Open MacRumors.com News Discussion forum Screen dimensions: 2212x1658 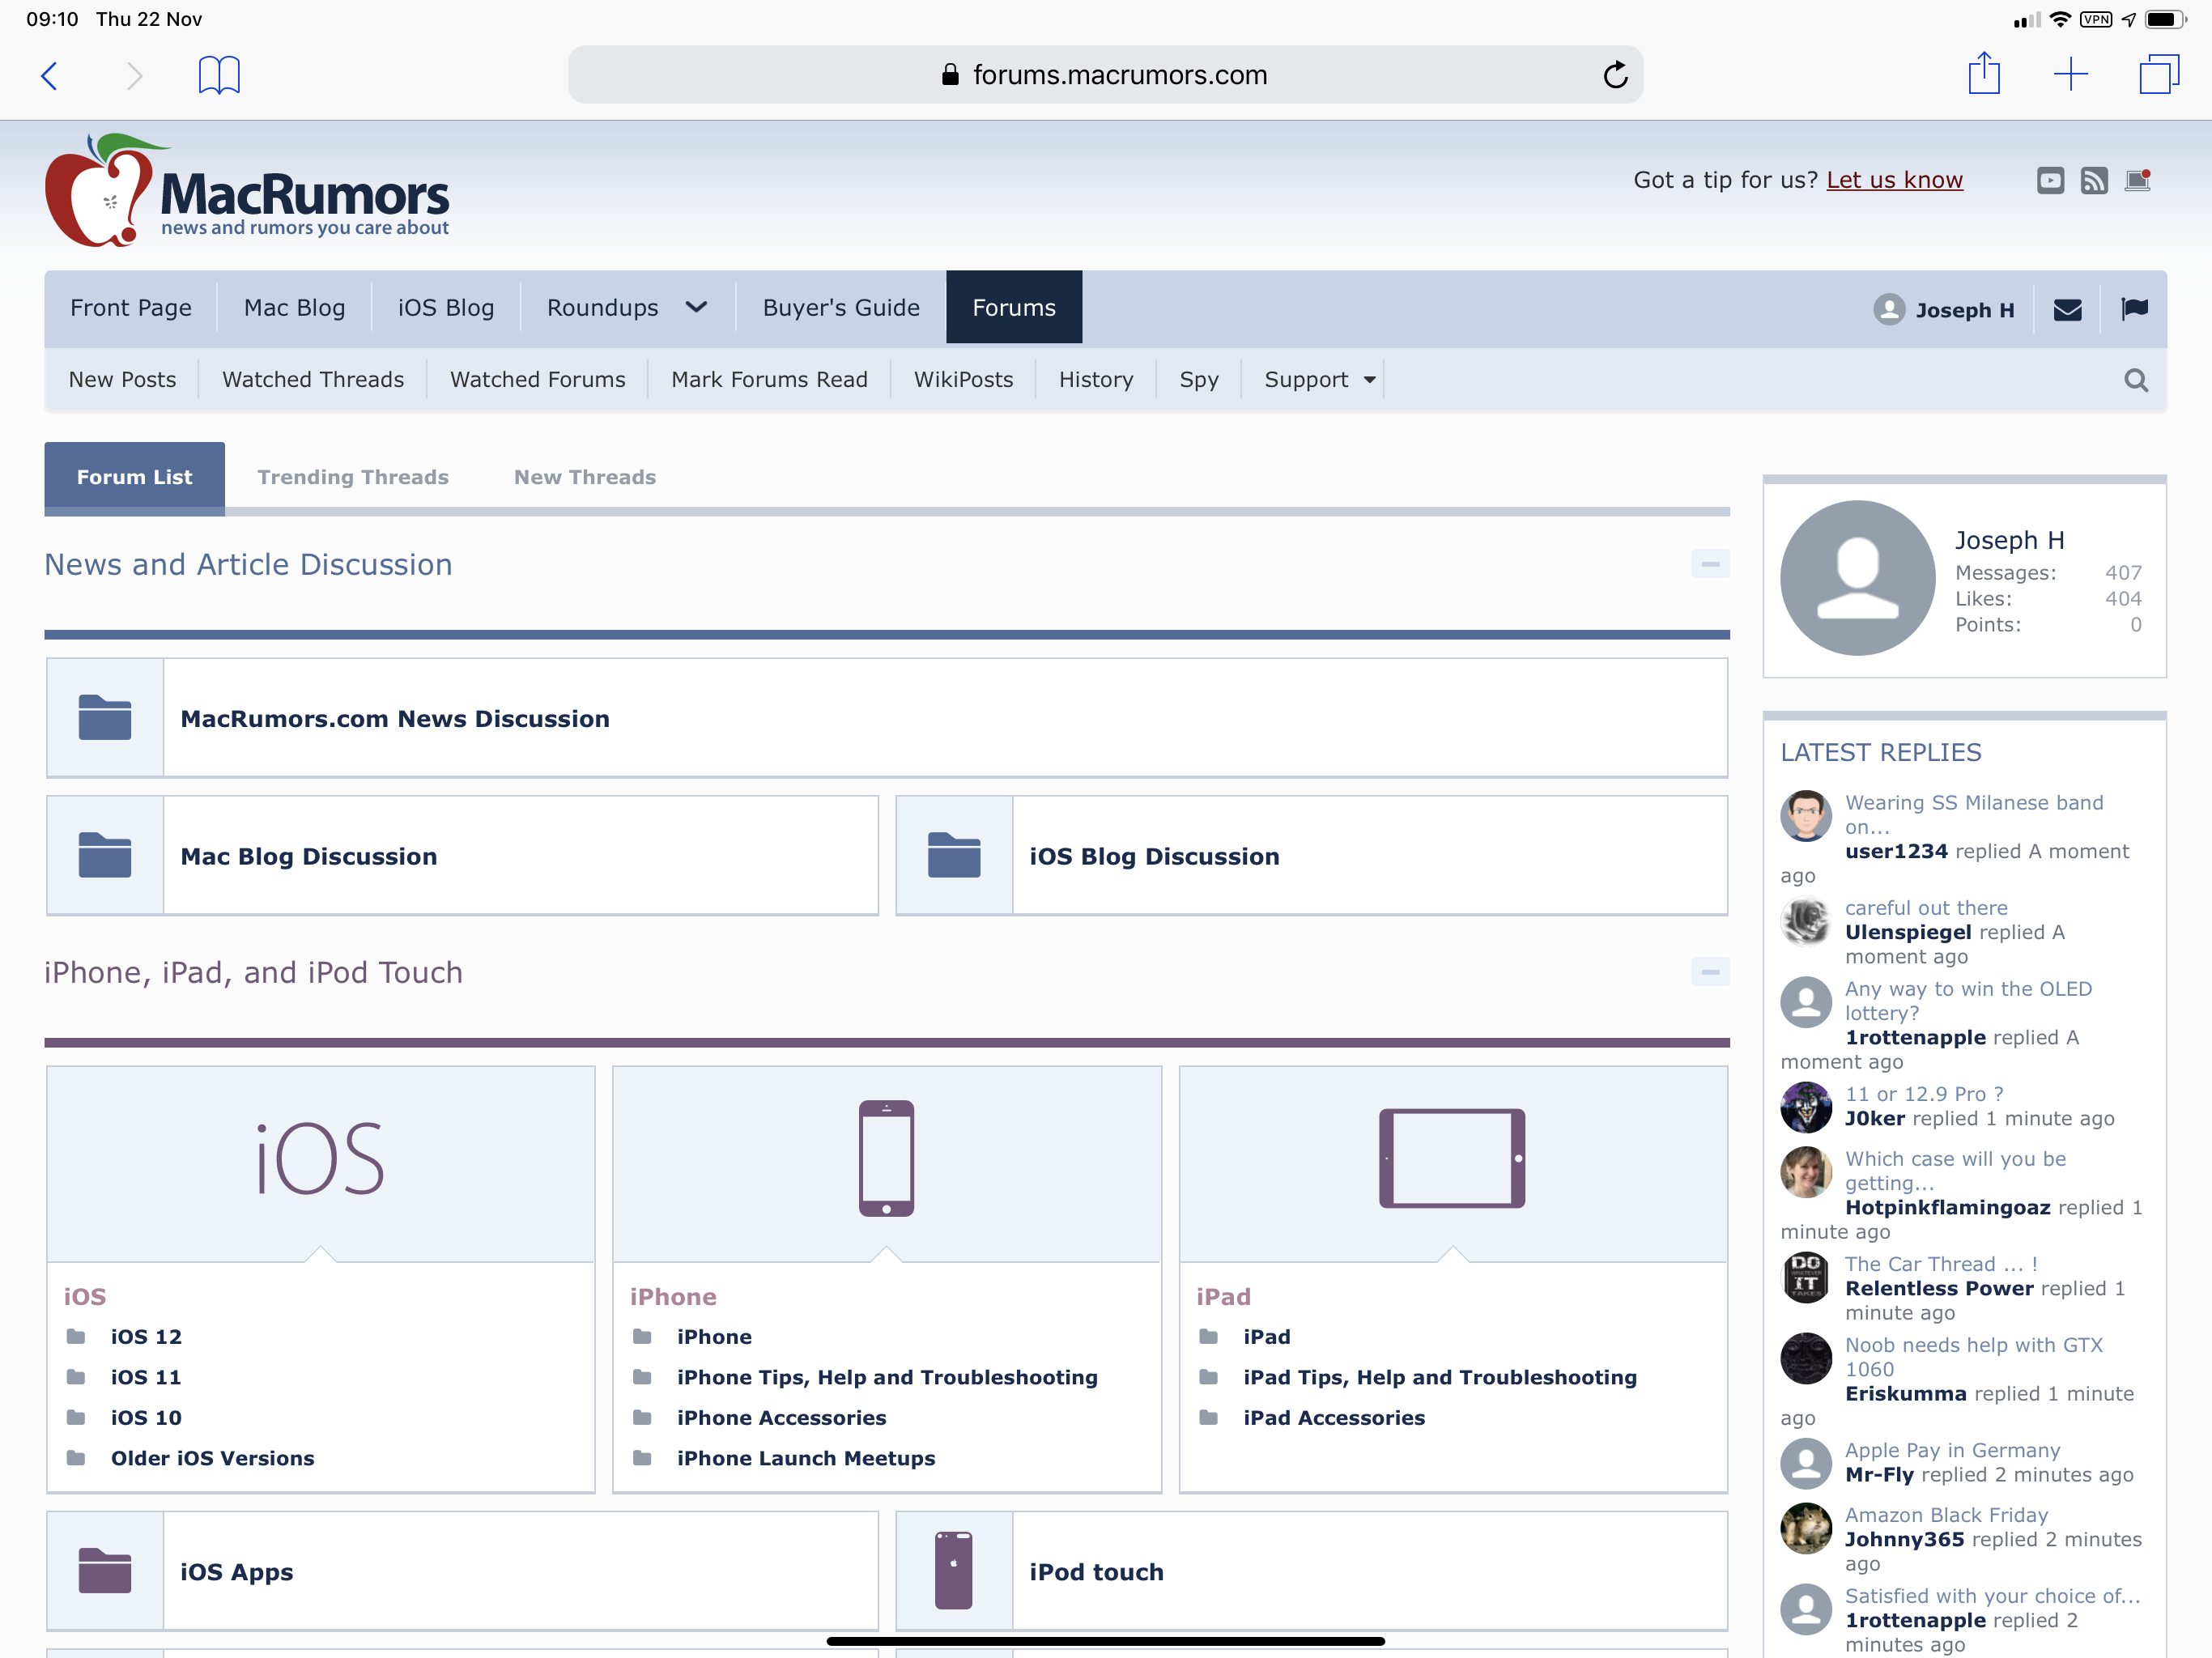(x=395, y=719)
